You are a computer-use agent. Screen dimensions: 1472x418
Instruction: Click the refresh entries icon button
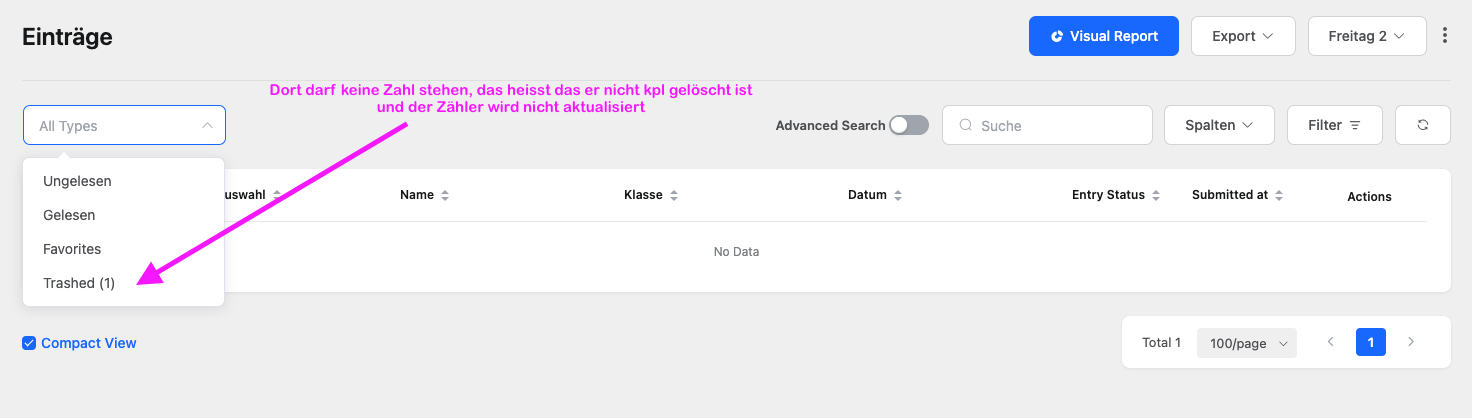1422,125
